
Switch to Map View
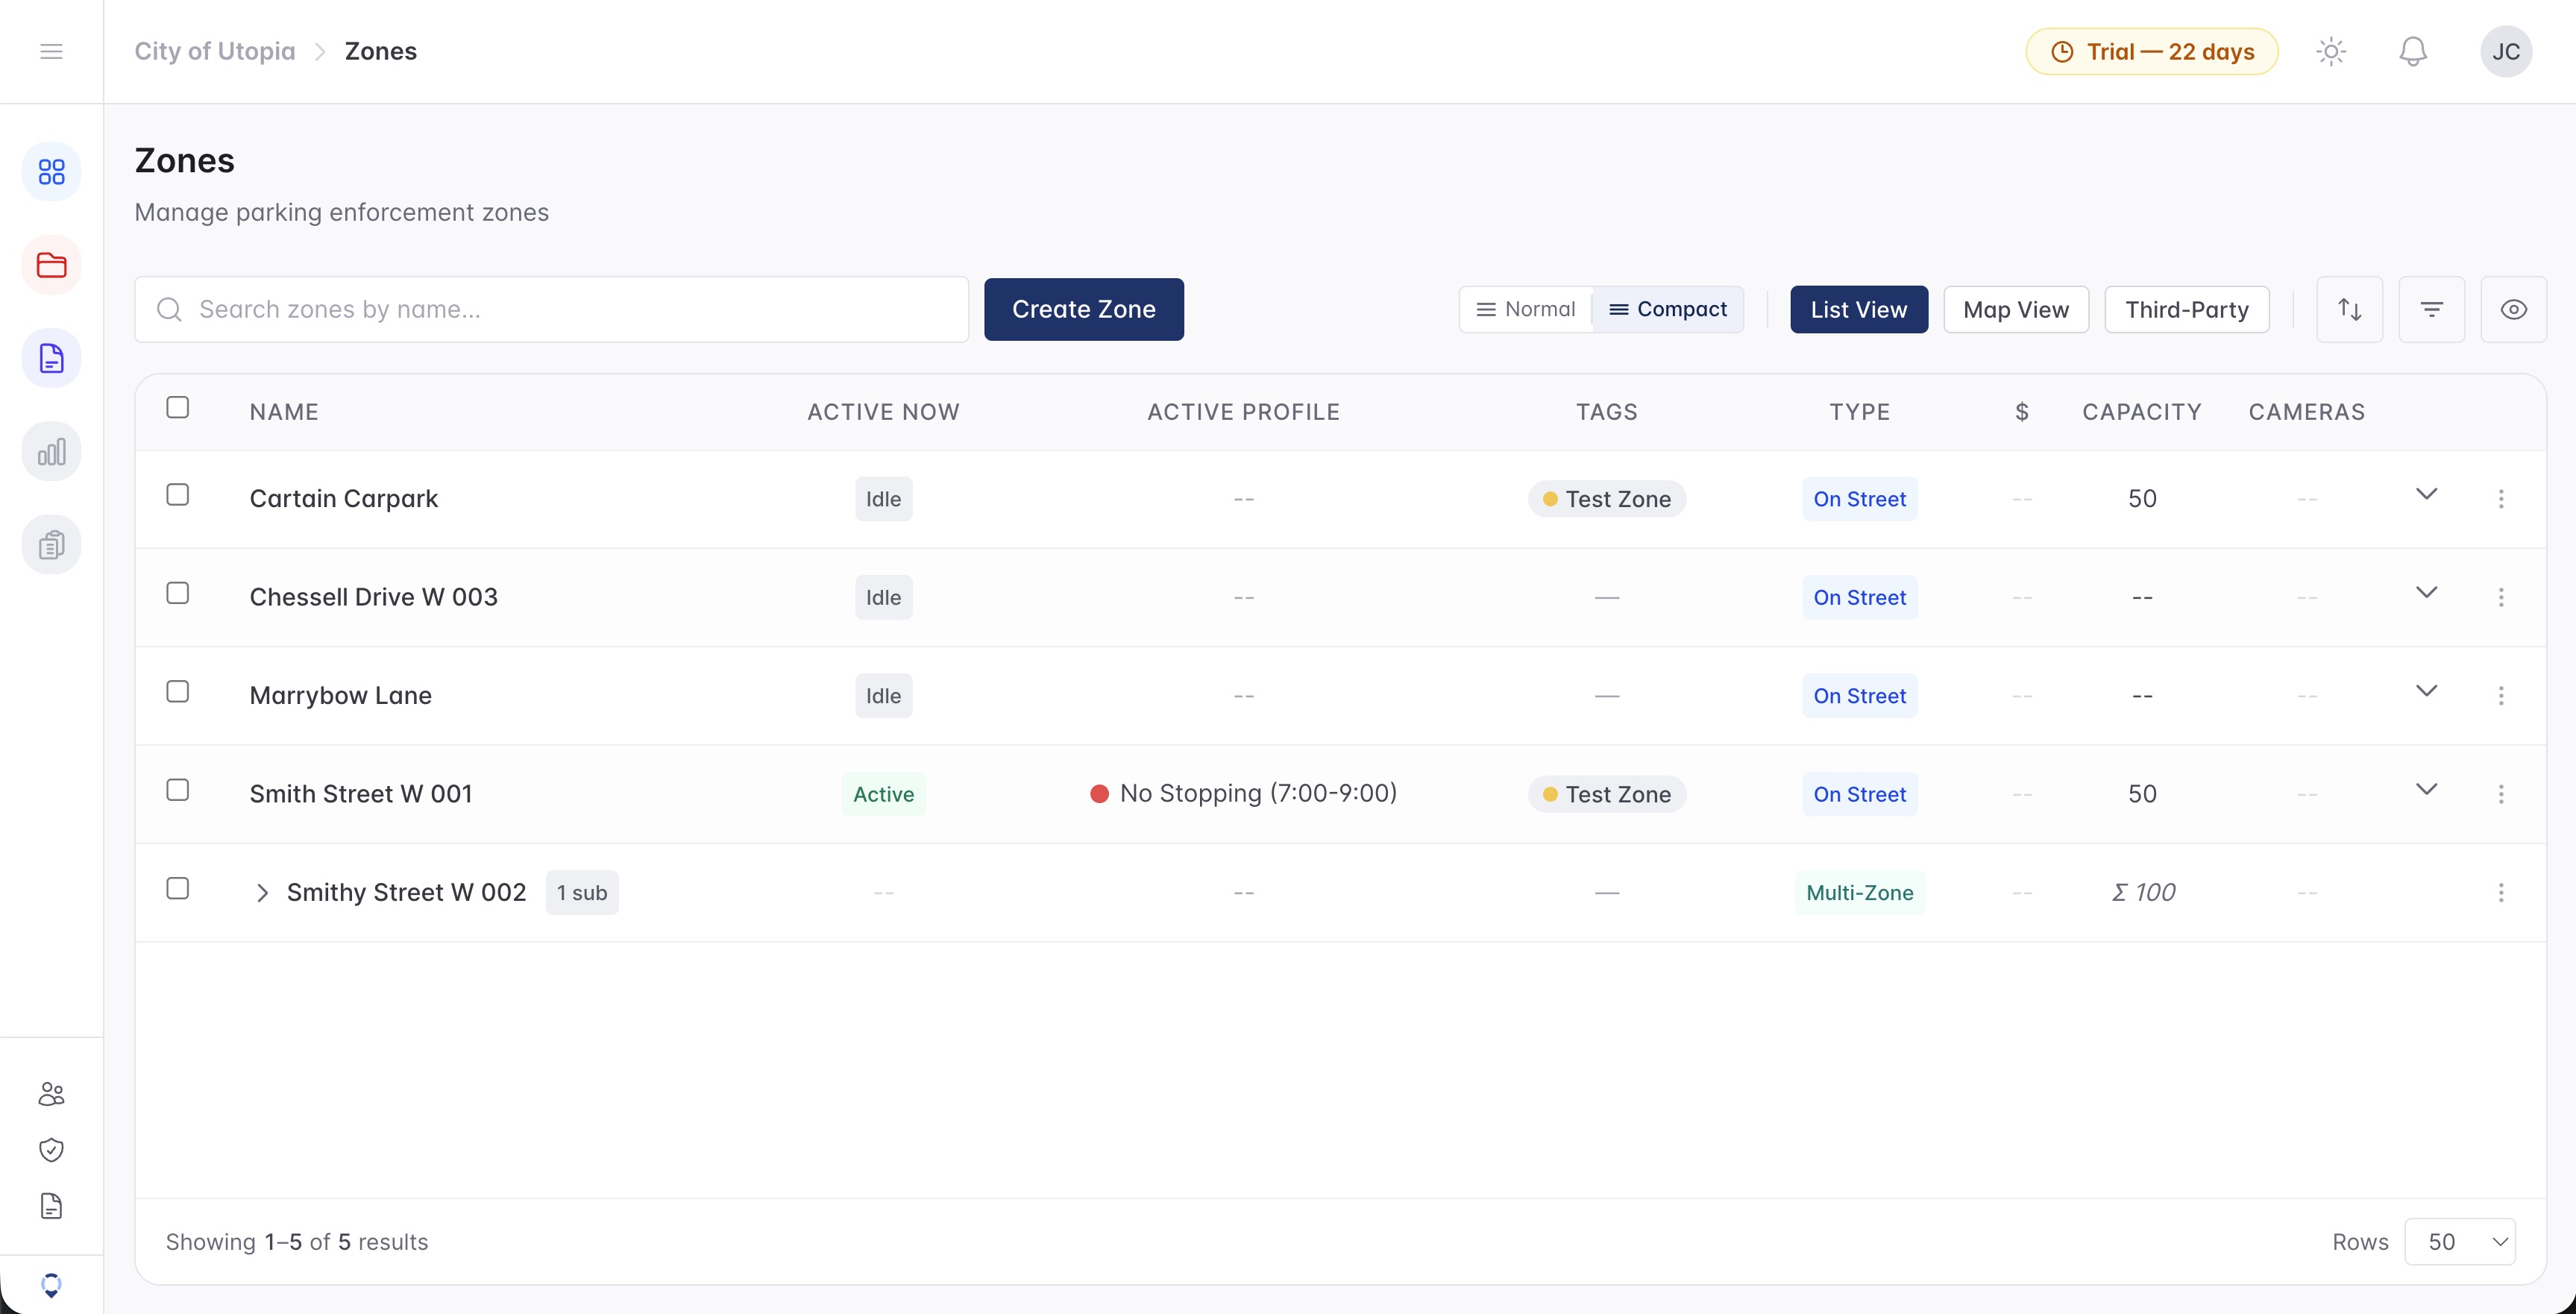pyautogui.click(x=2016, y=310)
